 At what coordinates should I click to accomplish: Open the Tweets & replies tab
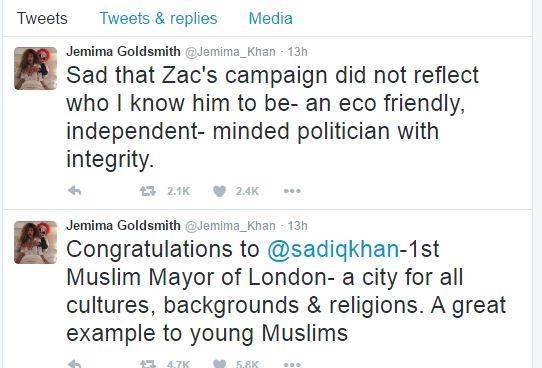pos(158,18)
